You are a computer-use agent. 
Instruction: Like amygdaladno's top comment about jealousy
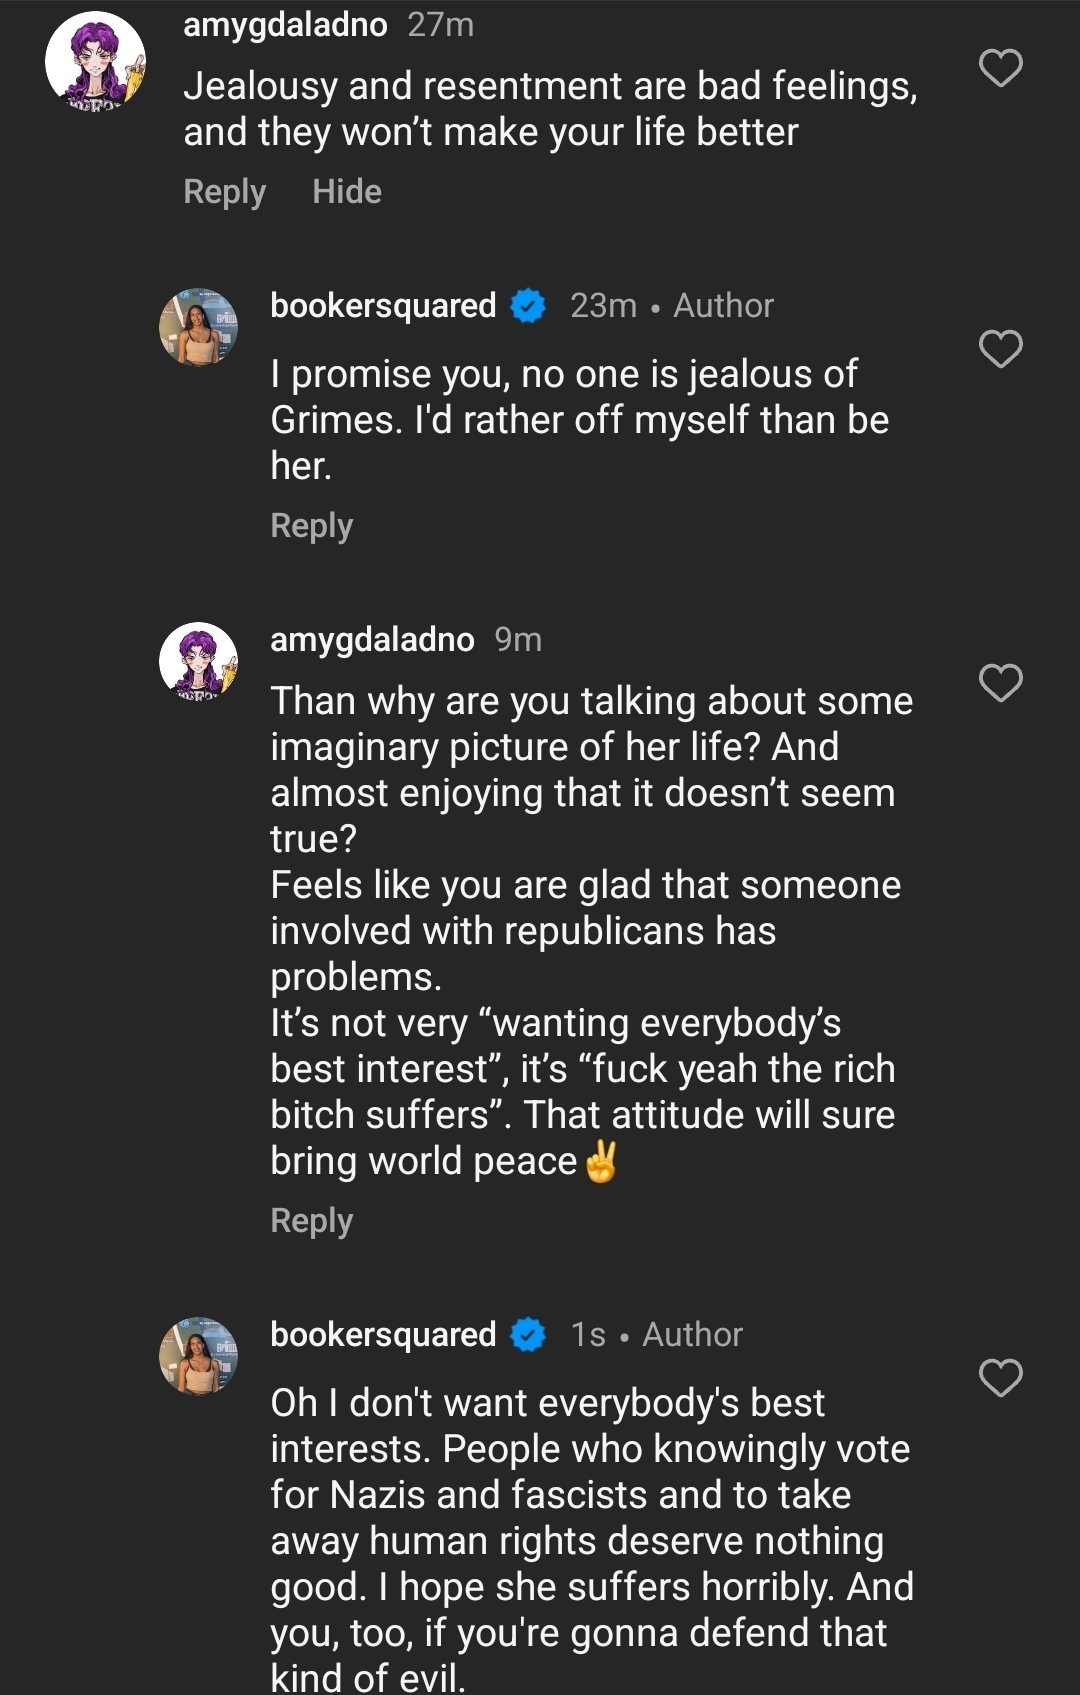[x=1000, y=68]
